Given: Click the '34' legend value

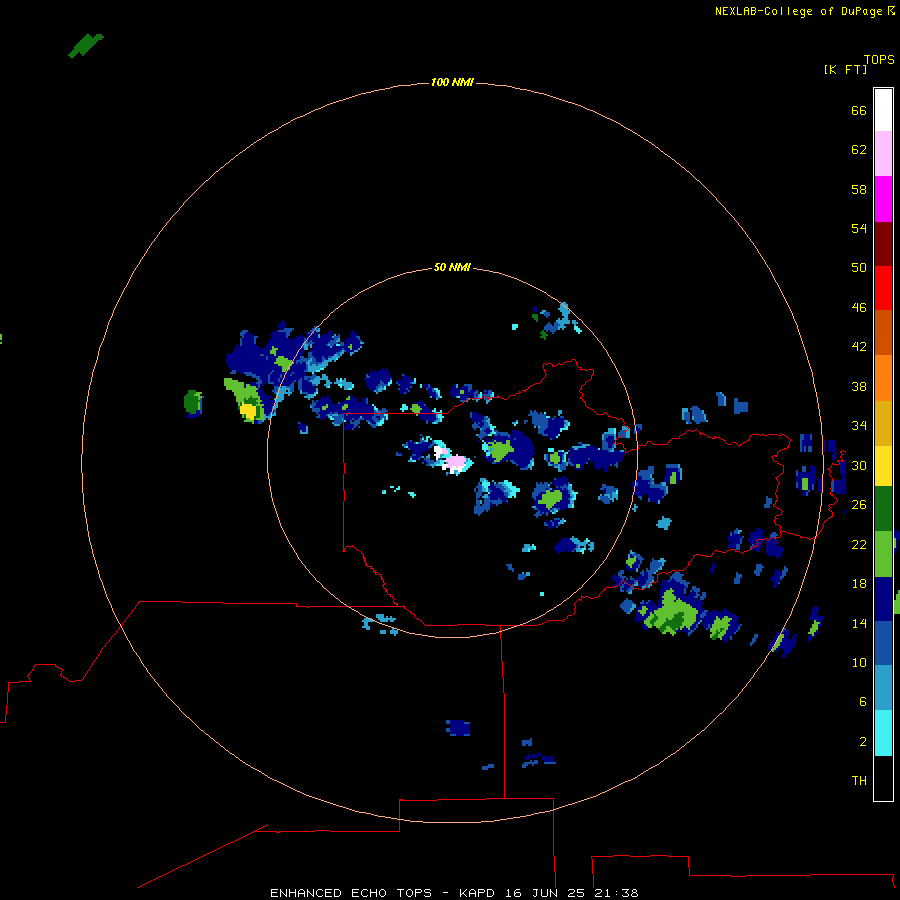Looking at the screenshot, I should [x=859, y=426].
